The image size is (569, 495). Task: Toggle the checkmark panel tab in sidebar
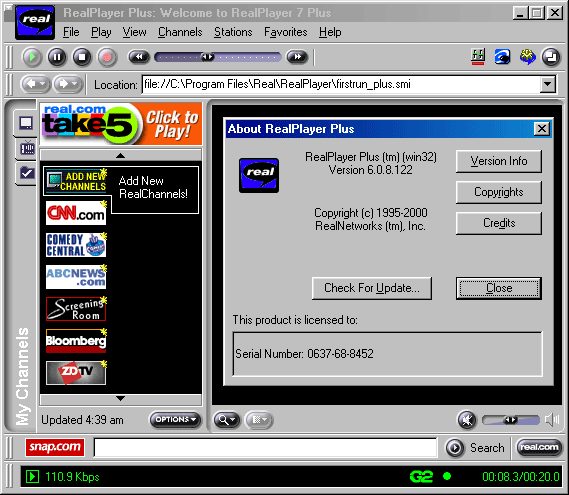[x=26, y=173]
